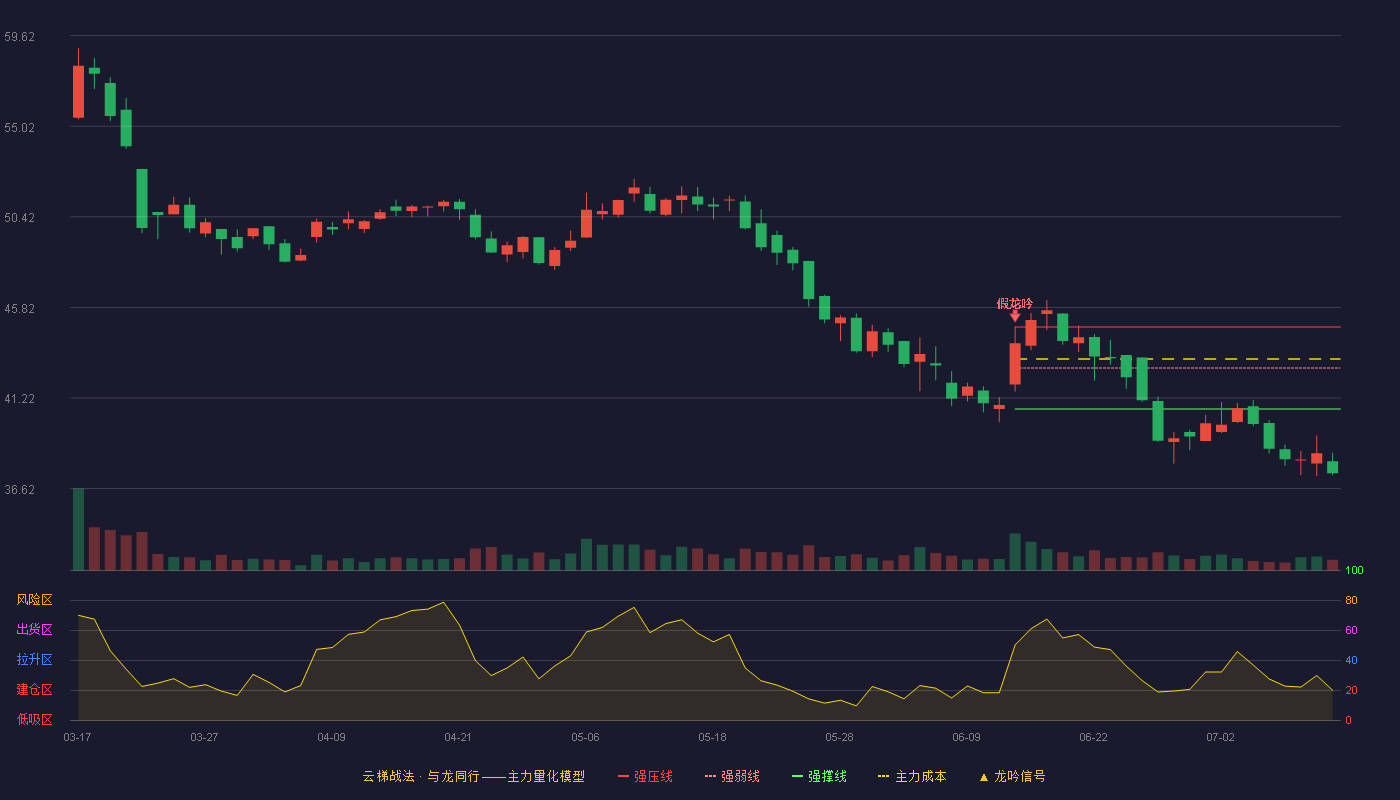Click the 风险区 zone label
The height and width of the screenshot is (800, 1400).
tap(34, 600)
